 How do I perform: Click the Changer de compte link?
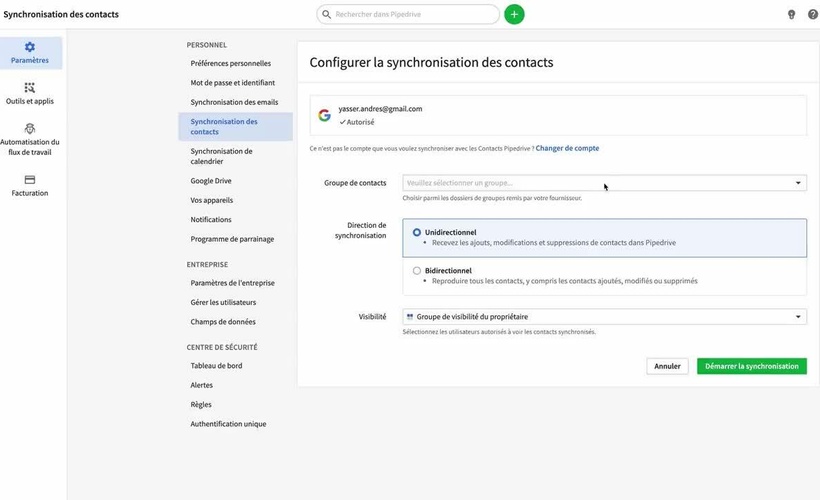[x=567, y=148]
